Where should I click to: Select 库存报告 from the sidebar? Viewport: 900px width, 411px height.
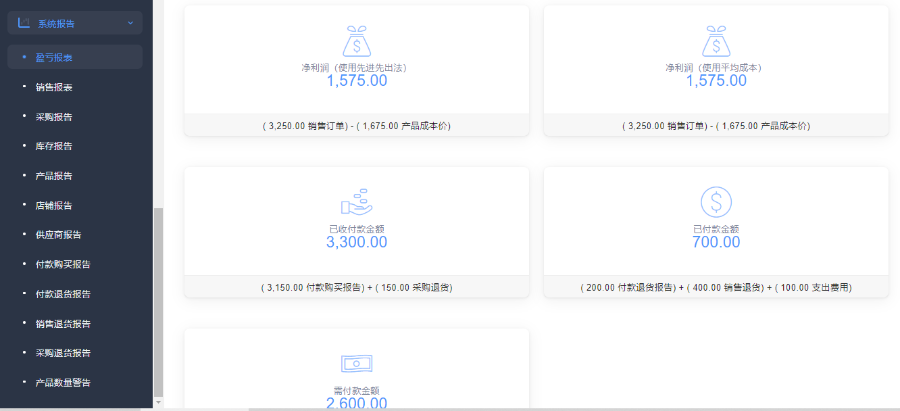[54, 146]
